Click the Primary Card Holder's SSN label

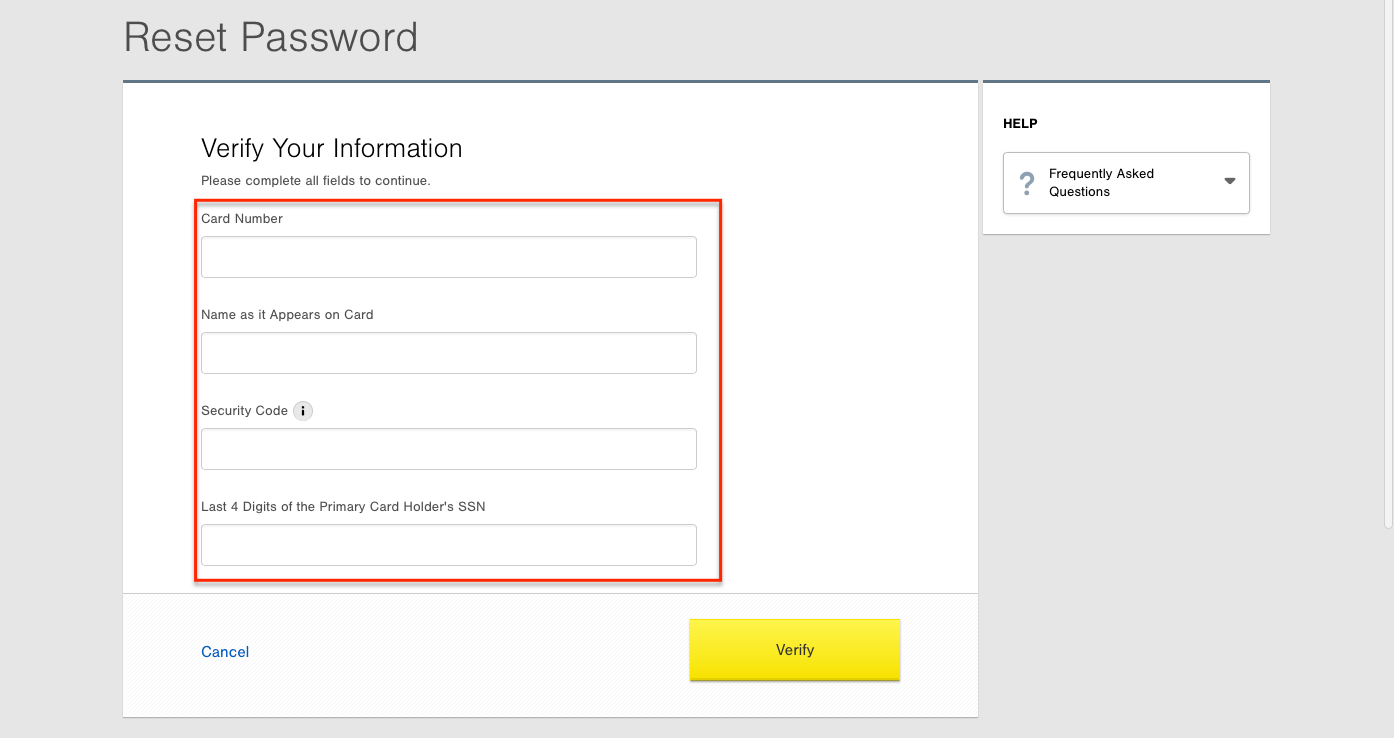[343, 507]
